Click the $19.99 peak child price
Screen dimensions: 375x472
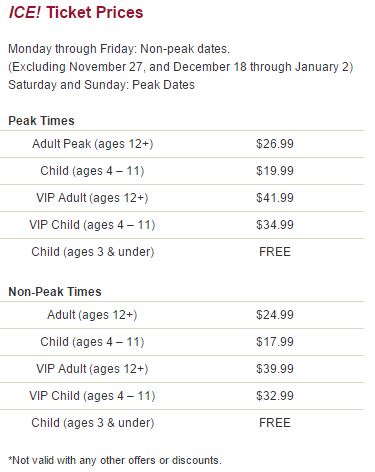pos(275,171)
